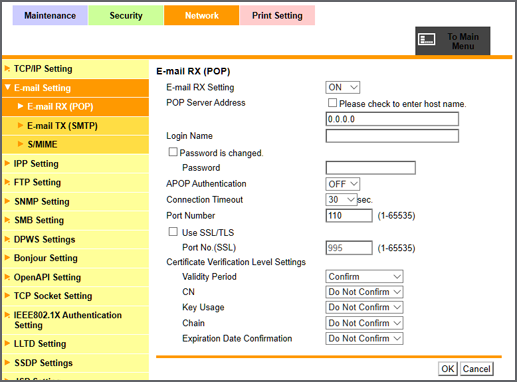Click the Port No.(SSL) field
Viewport: 517px width, 382px height.
click(349, 248)
